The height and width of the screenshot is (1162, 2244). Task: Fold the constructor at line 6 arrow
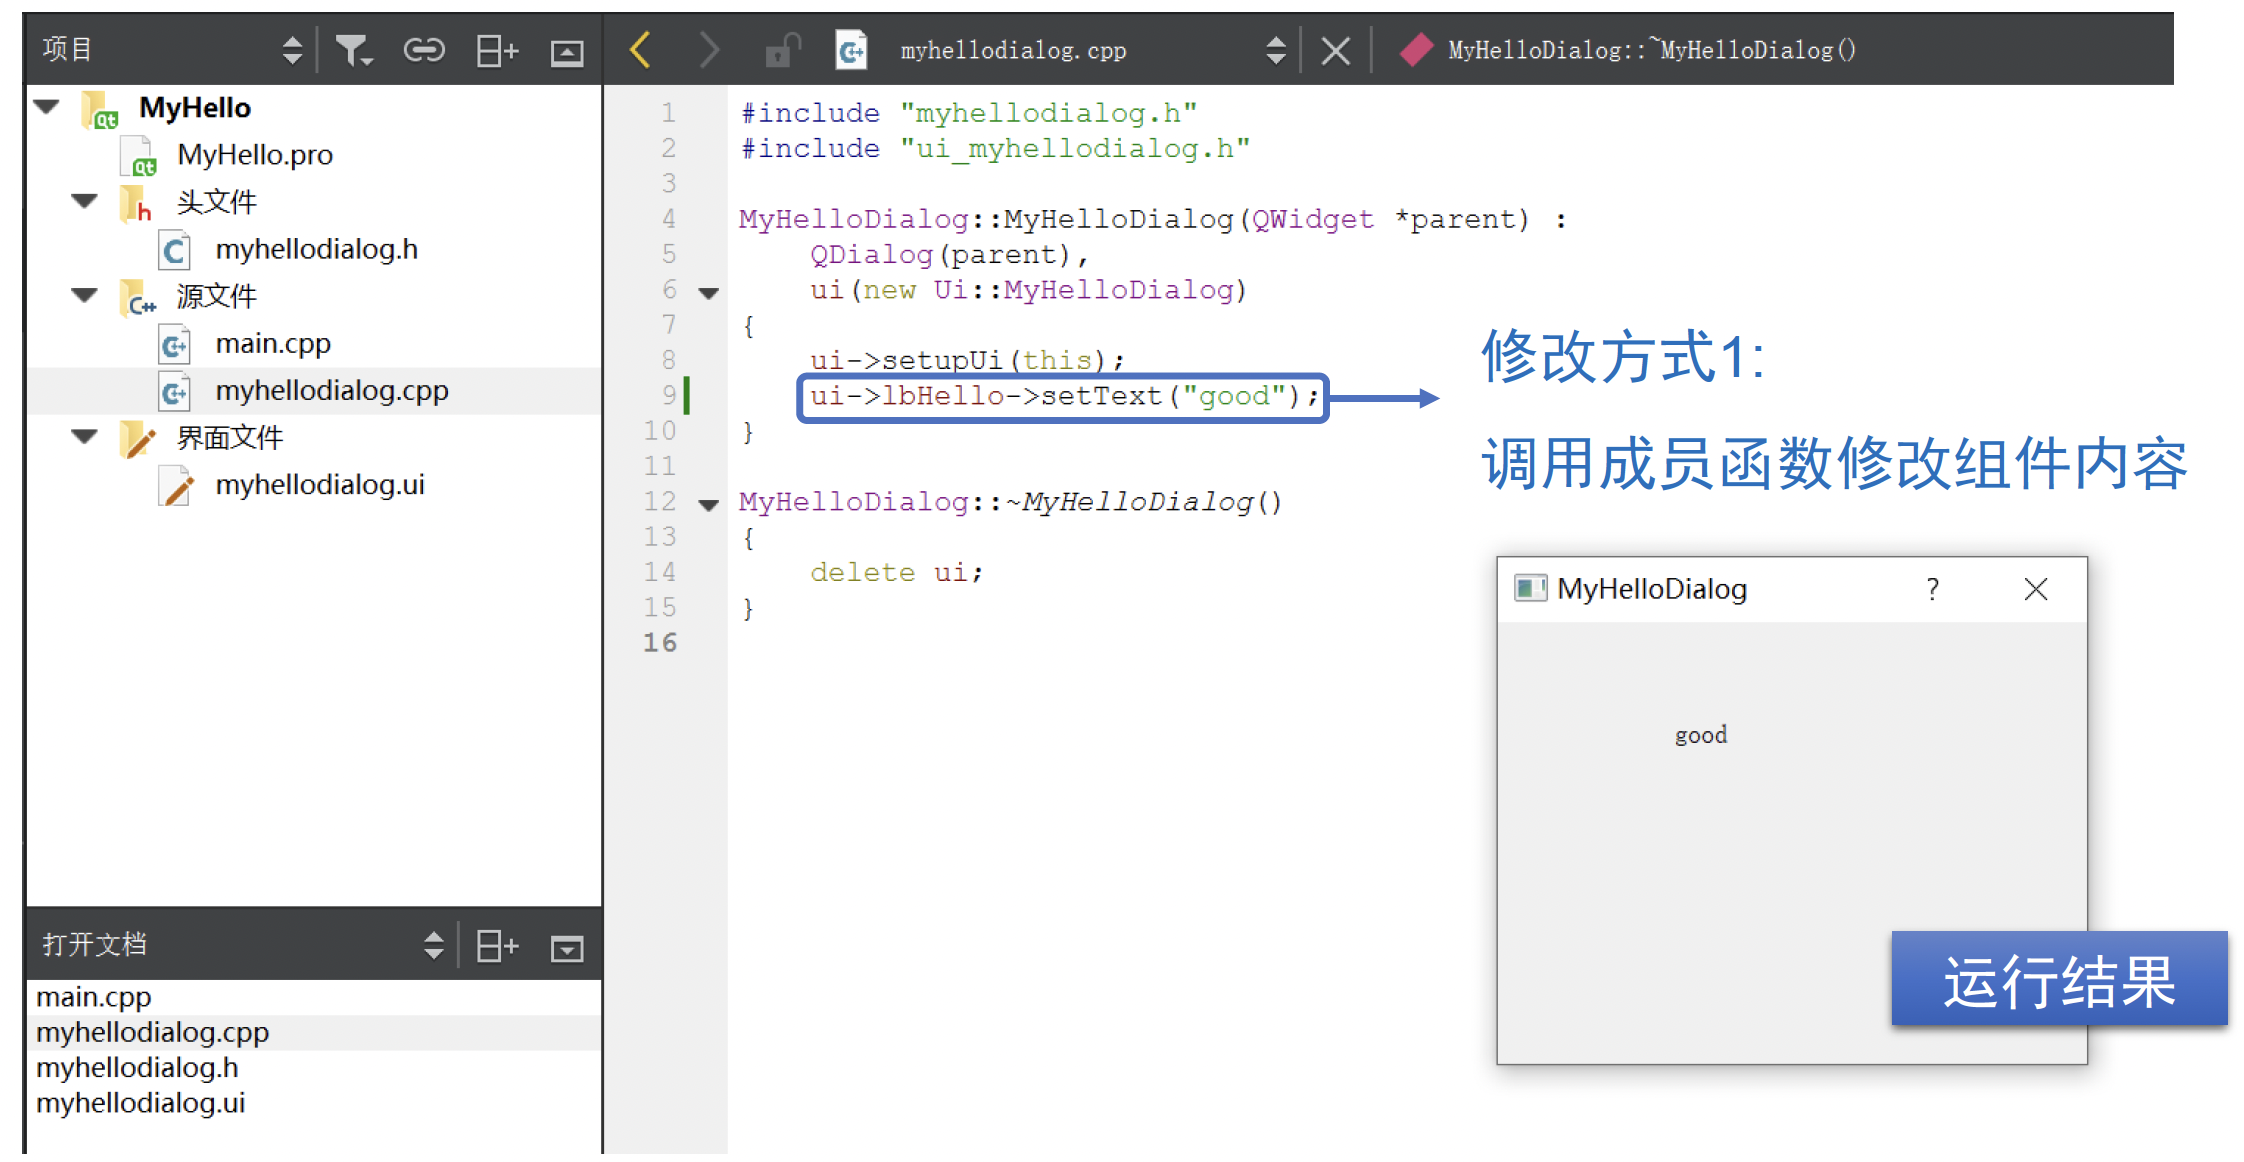[709, 293]
